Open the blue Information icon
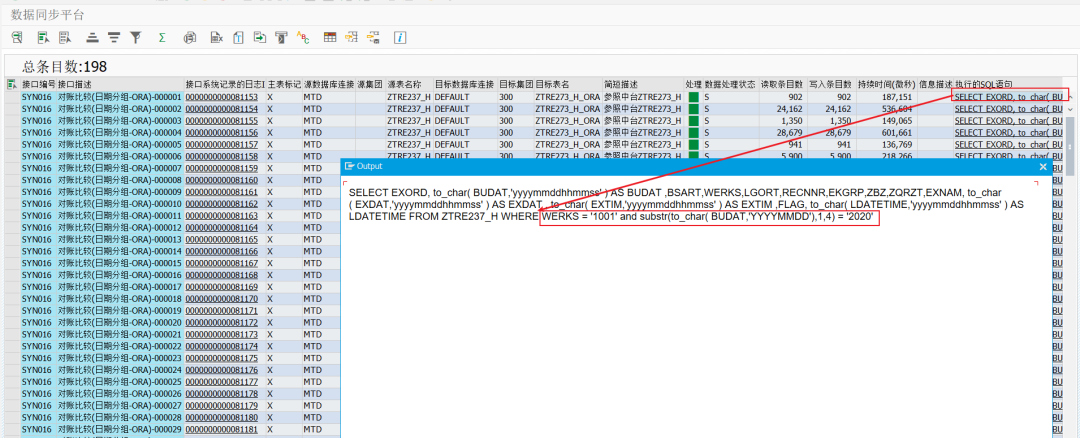 point(400,37)
